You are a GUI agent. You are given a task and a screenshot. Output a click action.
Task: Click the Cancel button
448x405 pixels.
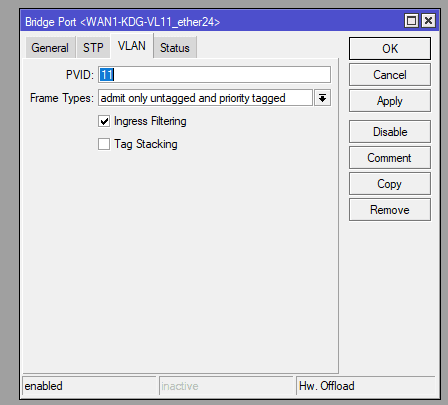(x=390, y=75)
